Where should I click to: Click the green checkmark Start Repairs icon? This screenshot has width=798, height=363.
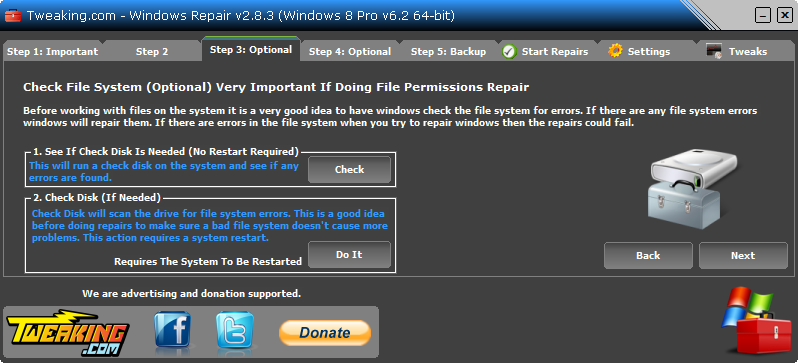click(509, 51)
